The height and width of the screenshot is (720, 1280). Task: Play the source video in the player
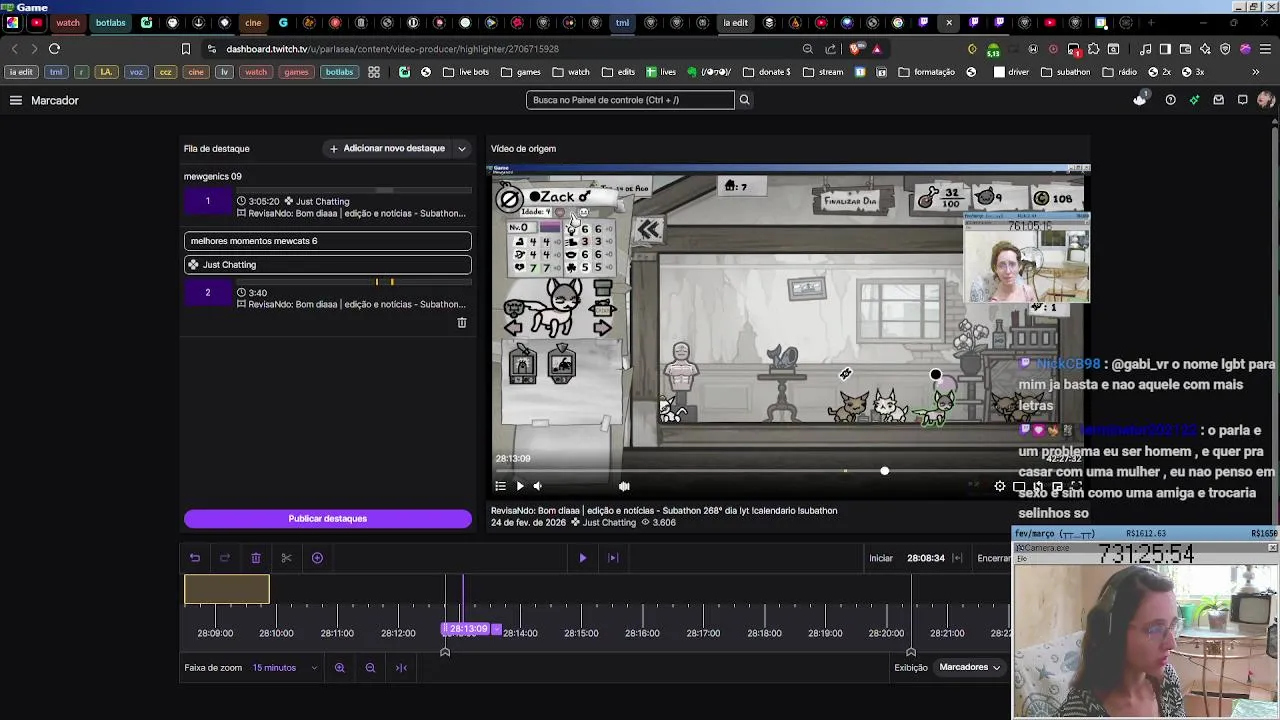520,486
